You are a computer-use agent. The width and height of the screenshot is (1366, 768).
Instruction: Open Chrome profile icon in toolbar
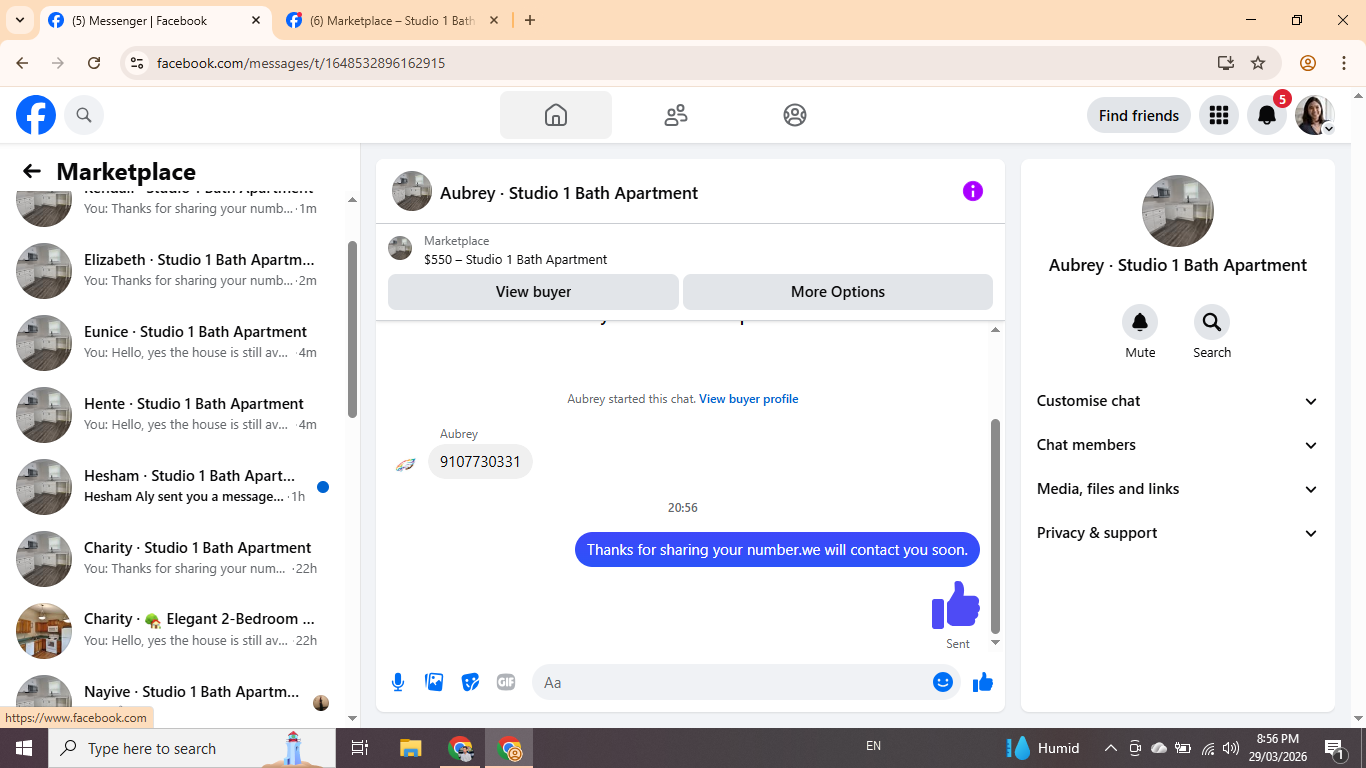pyautogui.click(x=1308, y=63)
